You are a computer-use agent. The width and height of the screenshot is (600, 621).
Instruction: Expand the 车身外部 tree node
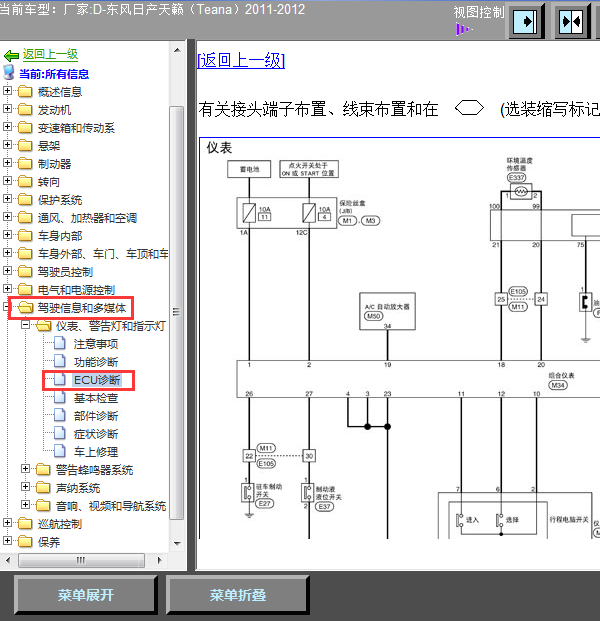(7, 253)
